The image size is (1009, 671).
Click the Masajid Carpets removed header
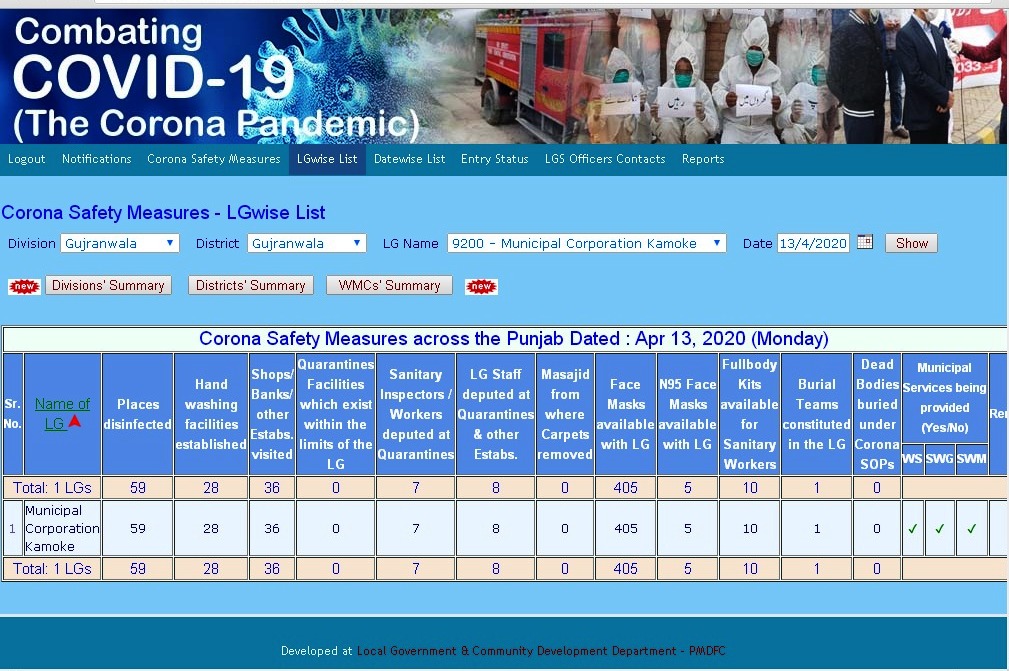pos(565,414)
